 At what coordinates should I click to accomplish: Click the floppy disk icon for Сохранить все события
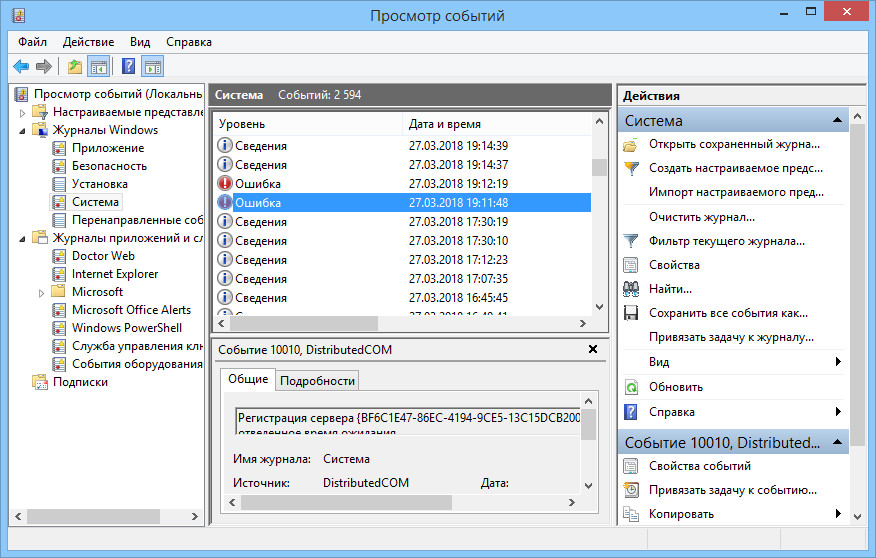(x=631, y=313)
